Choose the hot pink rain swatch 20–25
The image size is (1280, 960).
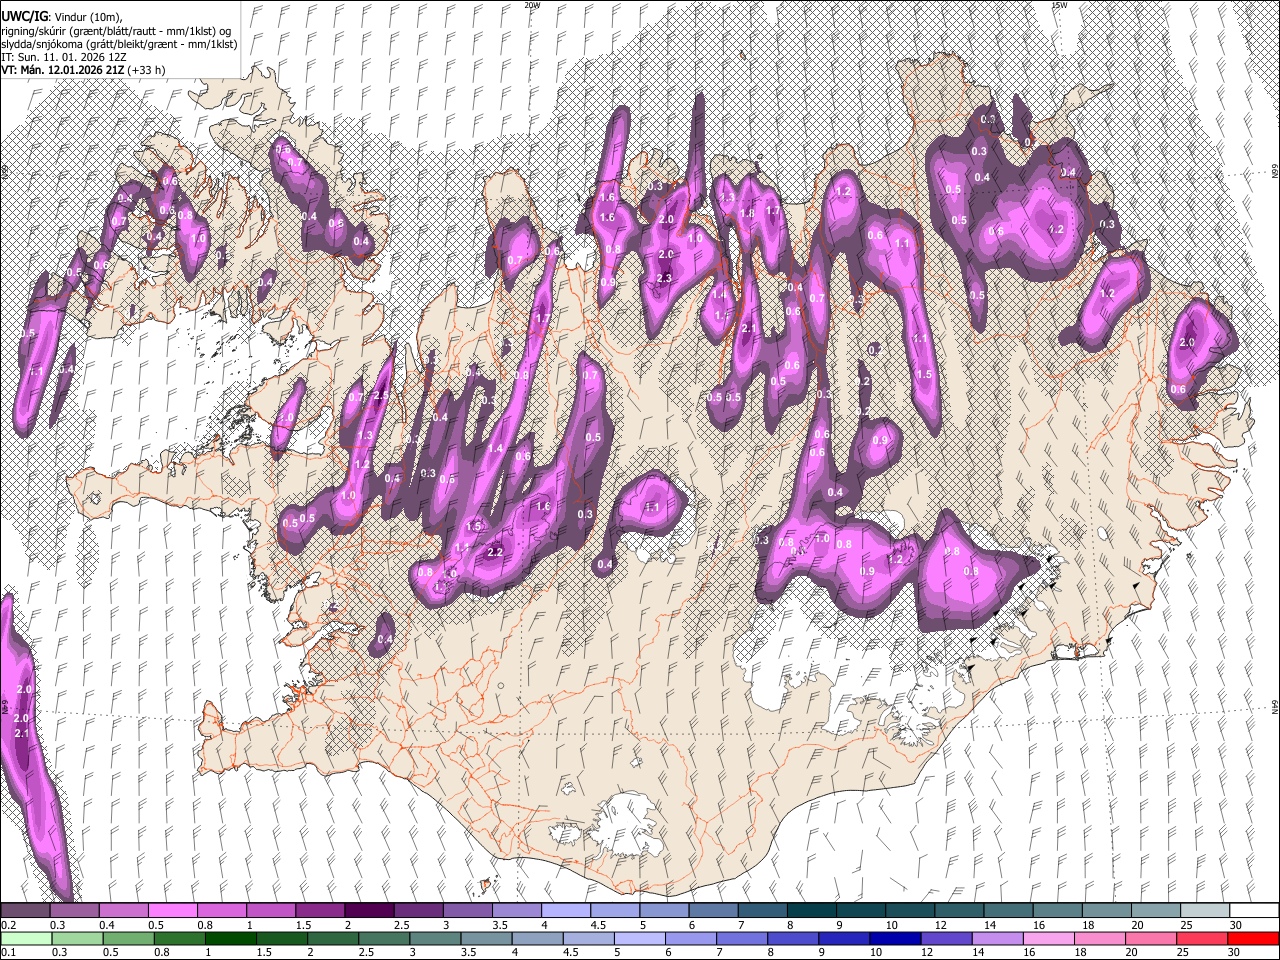(x=1150, y=938)
